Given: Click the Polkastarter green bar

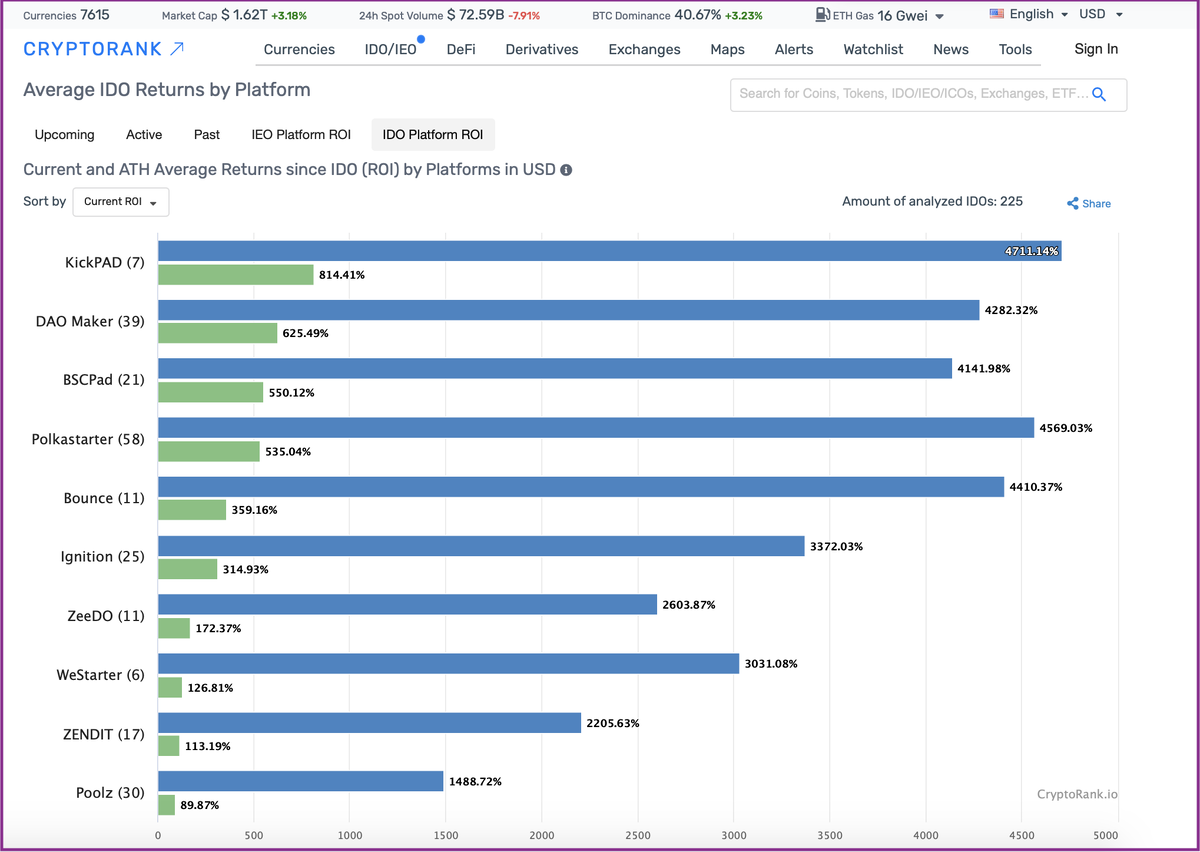Looking at the screenshot, I should coord(209,451).
